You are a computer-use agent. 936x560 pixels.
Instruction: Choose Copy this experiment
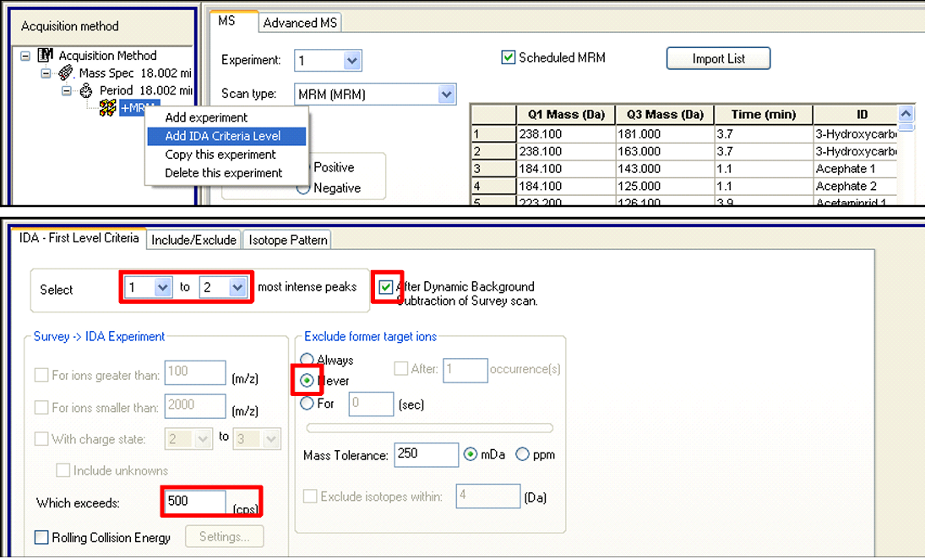tap(220, 155)
